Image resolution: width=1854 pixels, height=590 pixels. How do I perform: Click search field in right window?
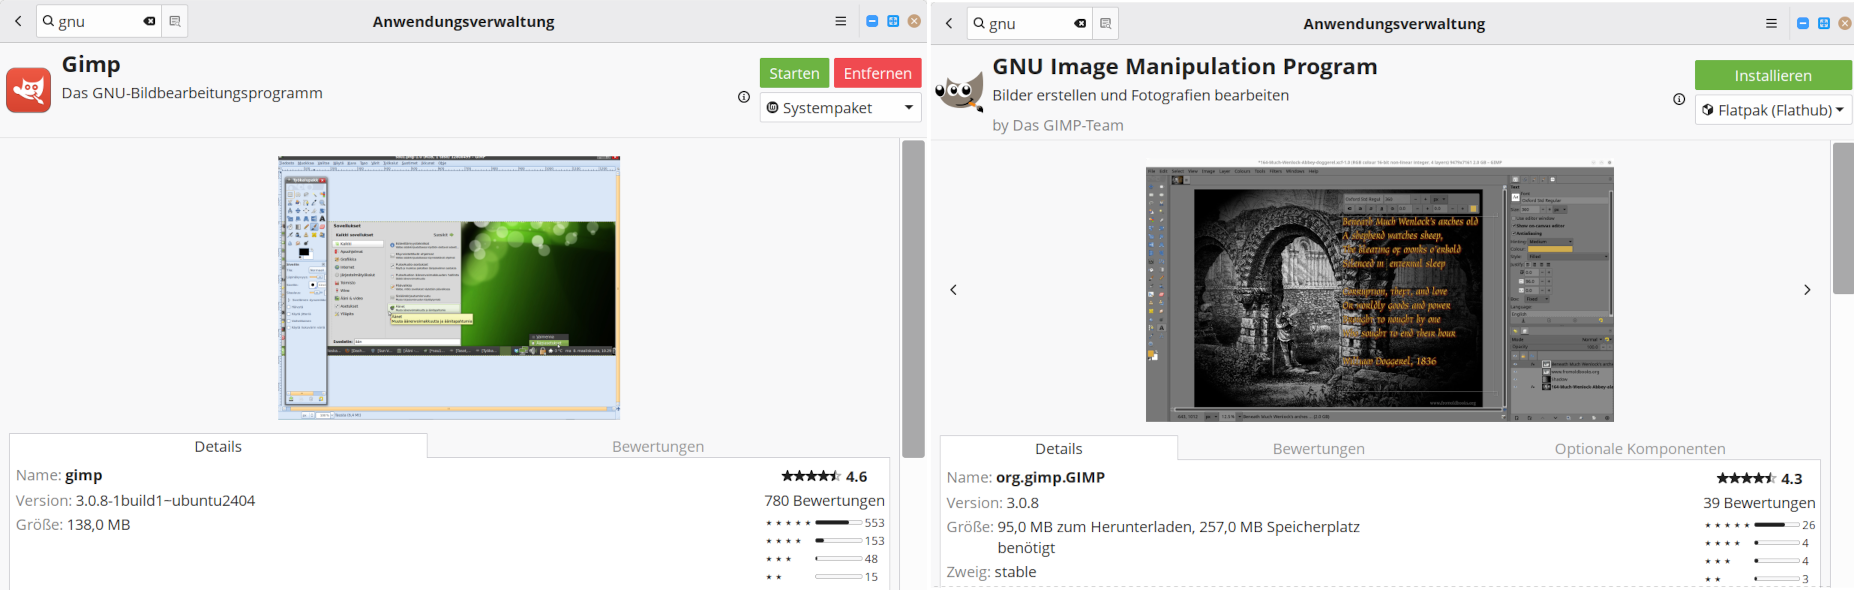(x=1031, y=23)
